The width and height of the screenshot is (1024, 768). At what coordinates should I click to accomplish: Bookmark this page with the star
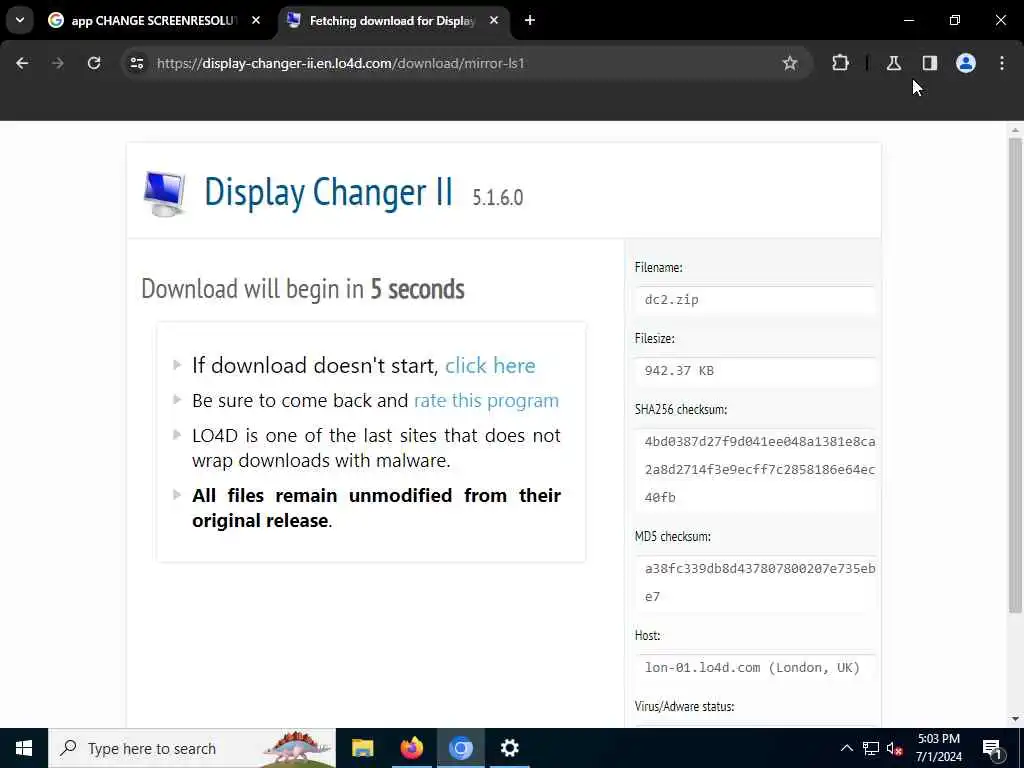(790, 63)
